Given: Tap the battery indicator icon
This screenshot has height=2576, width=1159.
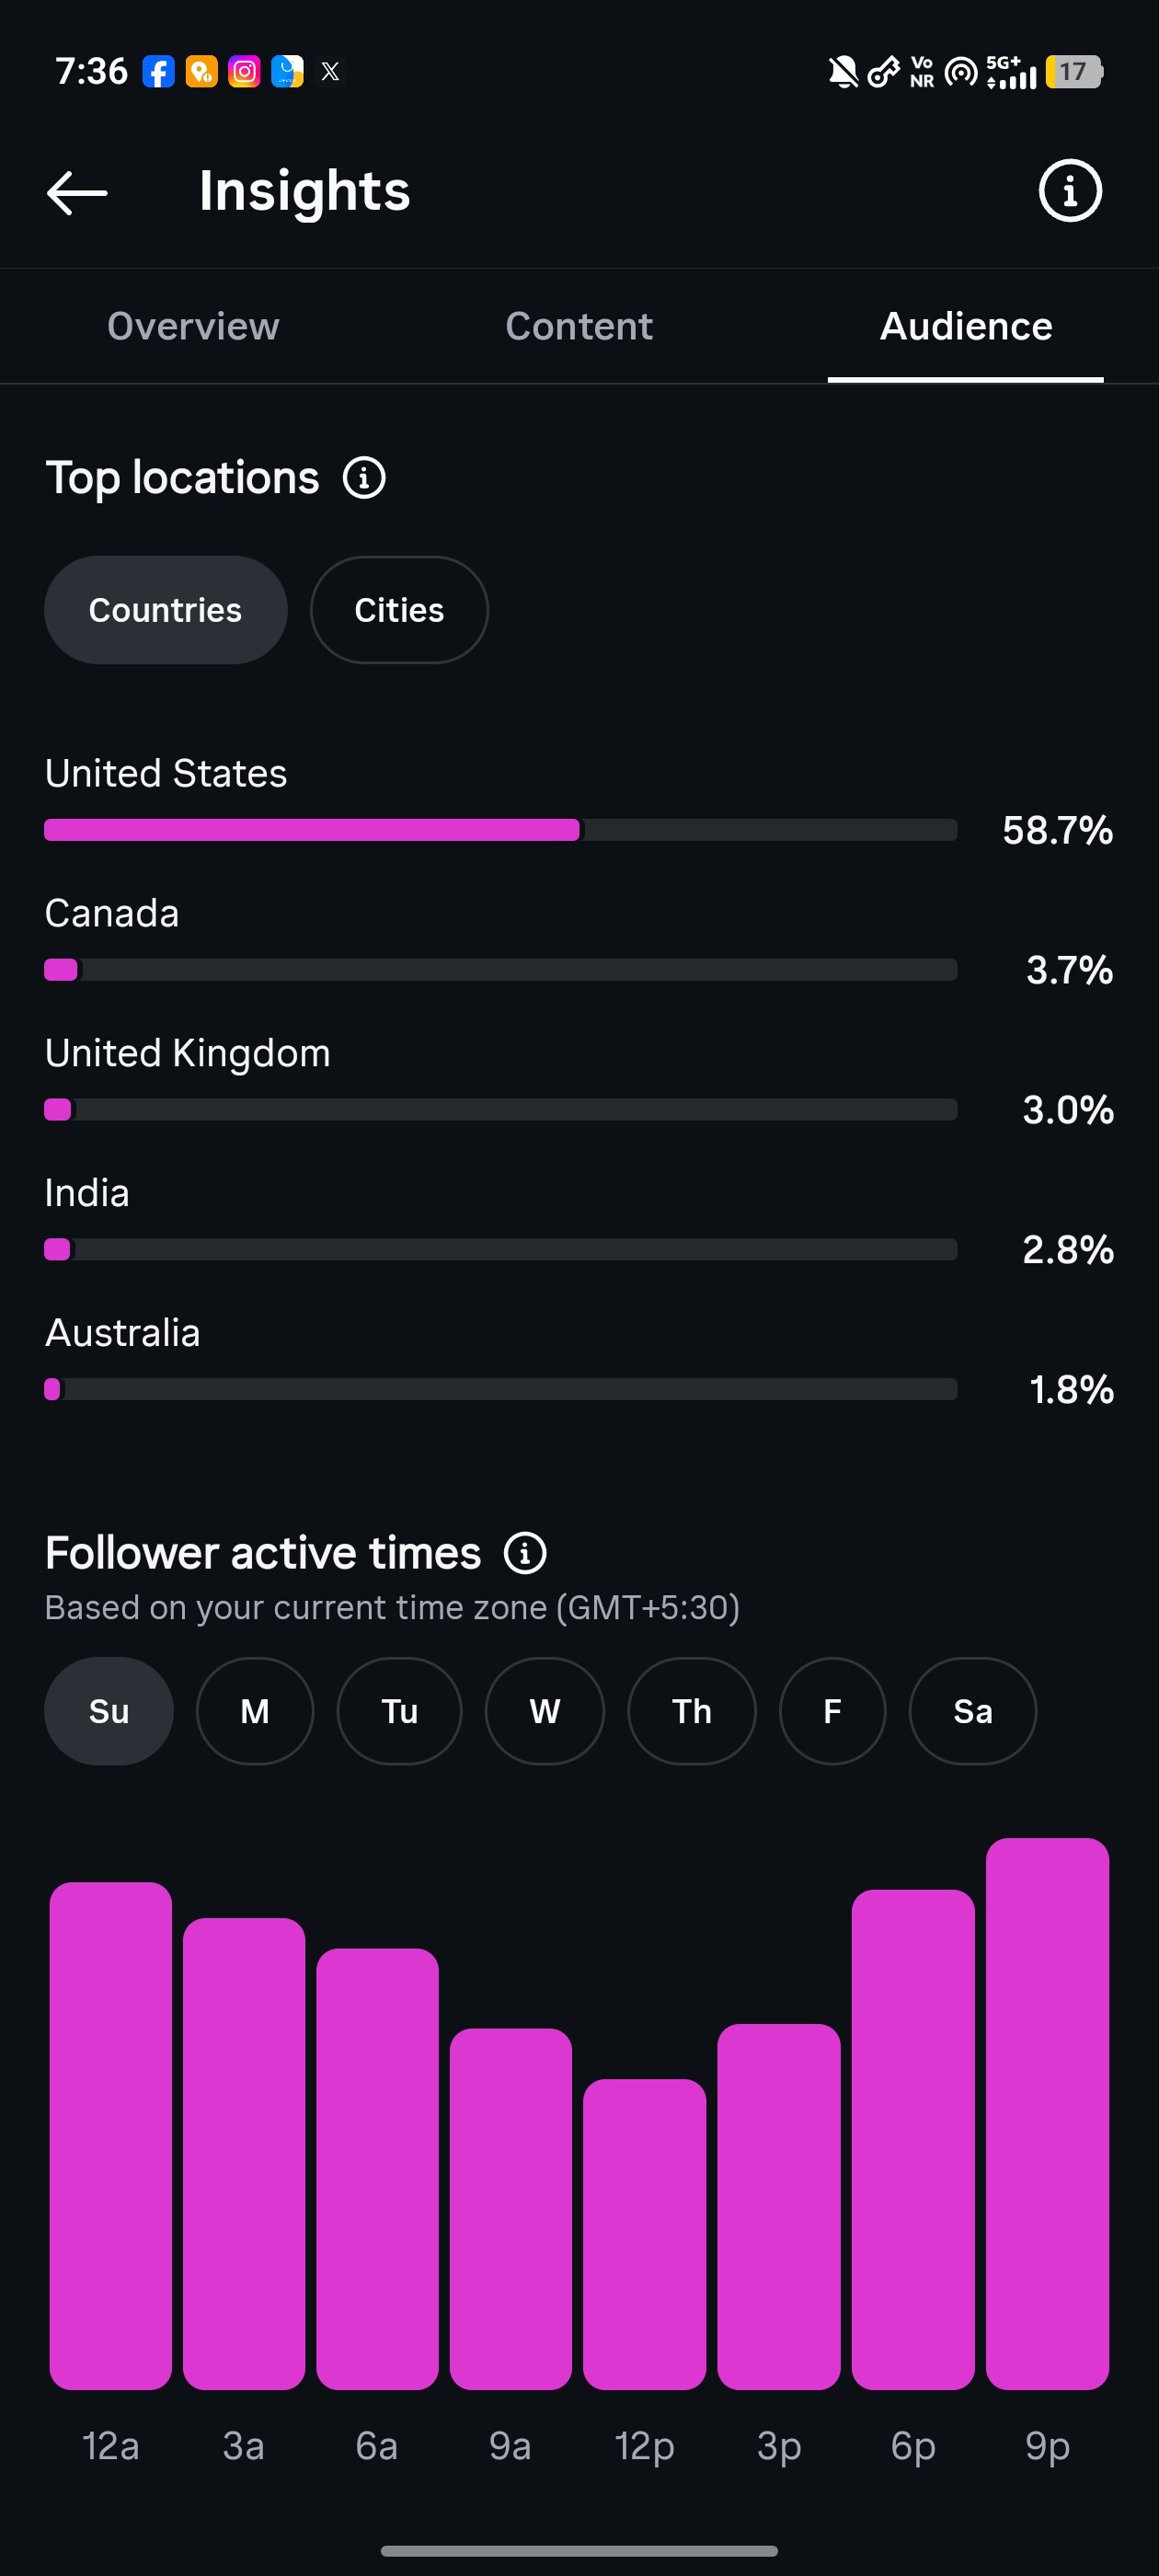Looking at the screenshot, I should pos(1073,72).
